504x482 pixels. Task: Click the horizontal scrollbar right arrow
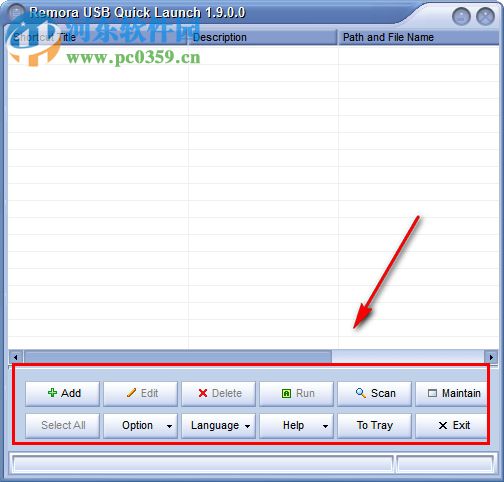[491, 357]
